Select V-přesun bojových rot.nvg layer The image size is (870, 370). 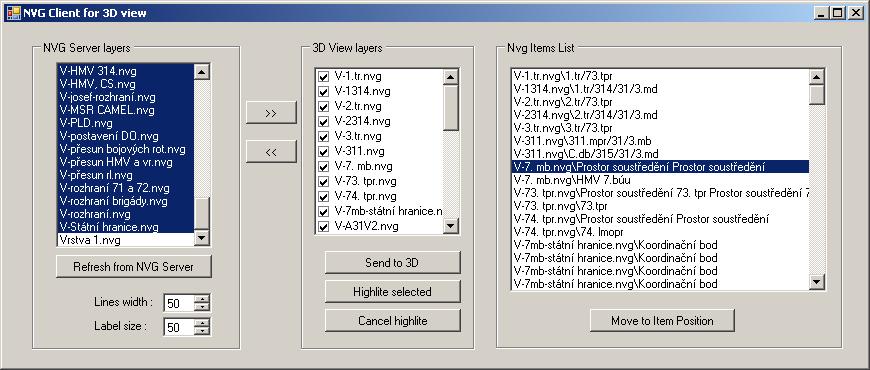coord(126,149)
